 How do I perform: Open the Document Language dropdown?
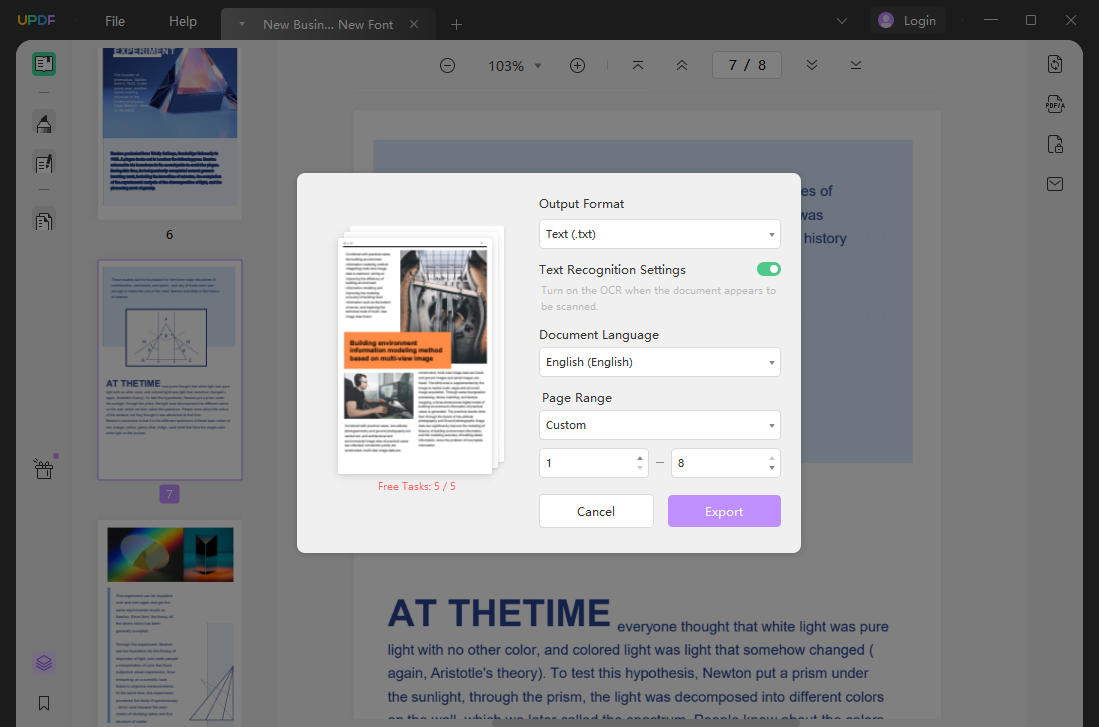659,361
